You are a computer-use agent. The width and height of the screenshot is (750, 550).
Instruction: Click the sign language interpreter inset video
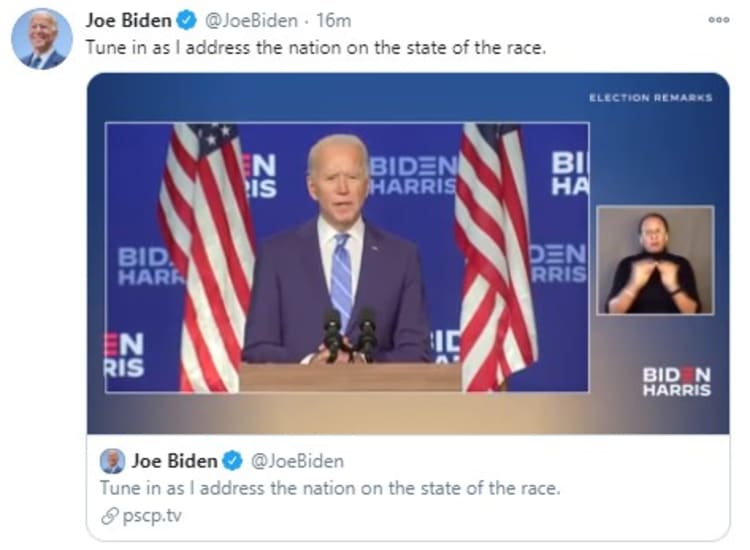(x=655, y=261)
